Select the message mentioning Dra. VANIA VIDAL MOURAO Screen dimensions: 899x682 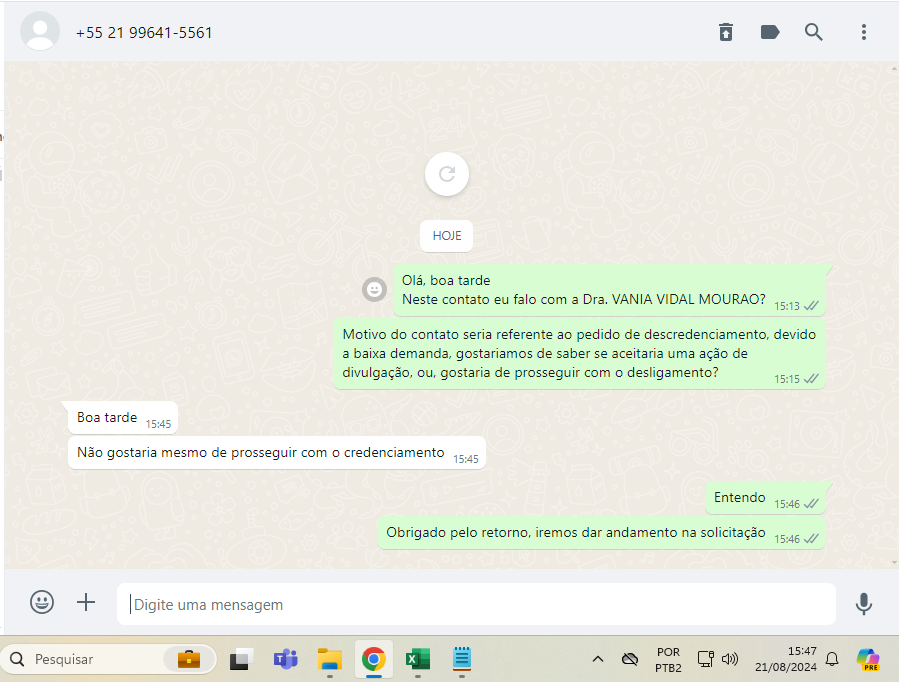609,290
